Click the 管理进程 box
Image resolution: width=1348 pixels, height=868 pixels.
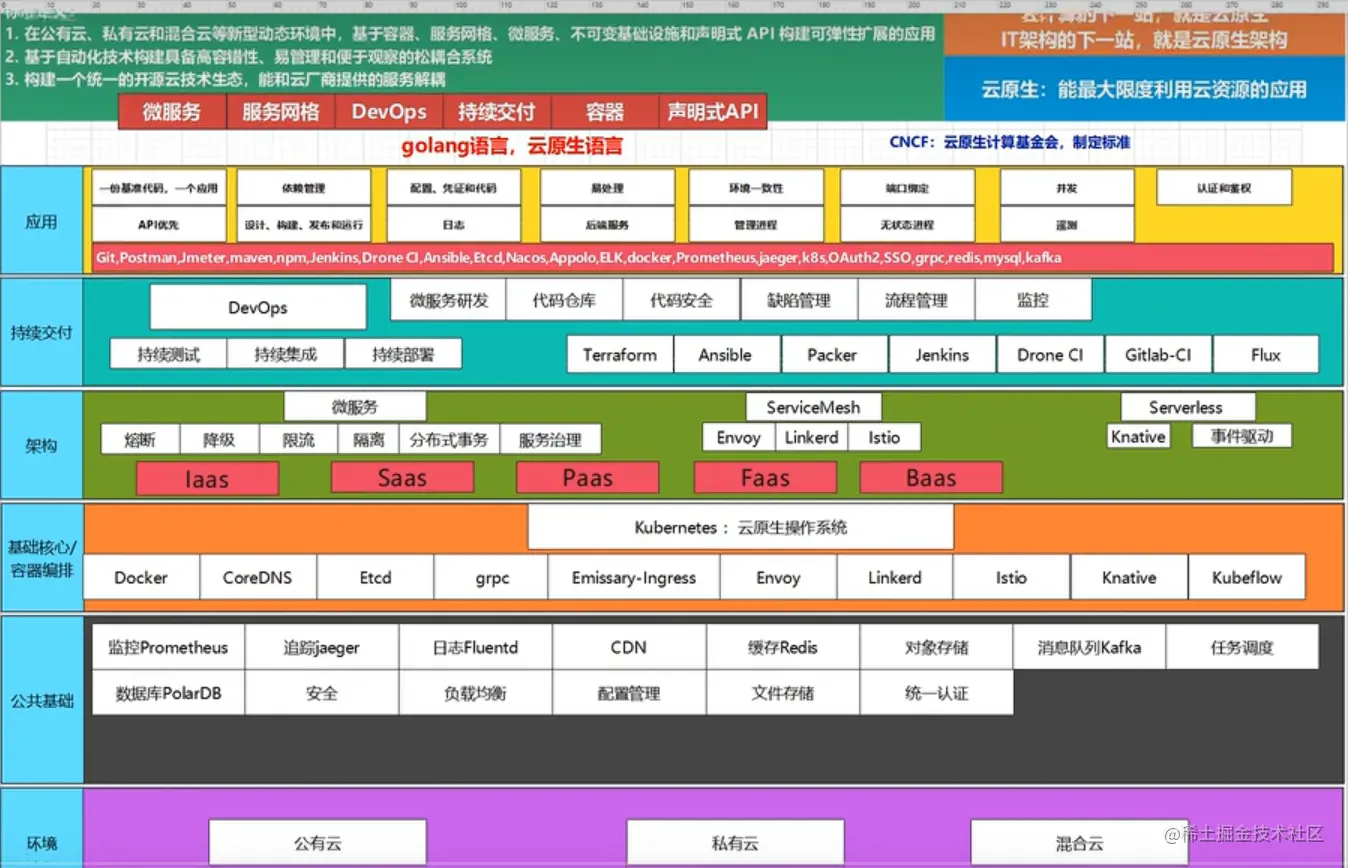[x=756, y=225]
